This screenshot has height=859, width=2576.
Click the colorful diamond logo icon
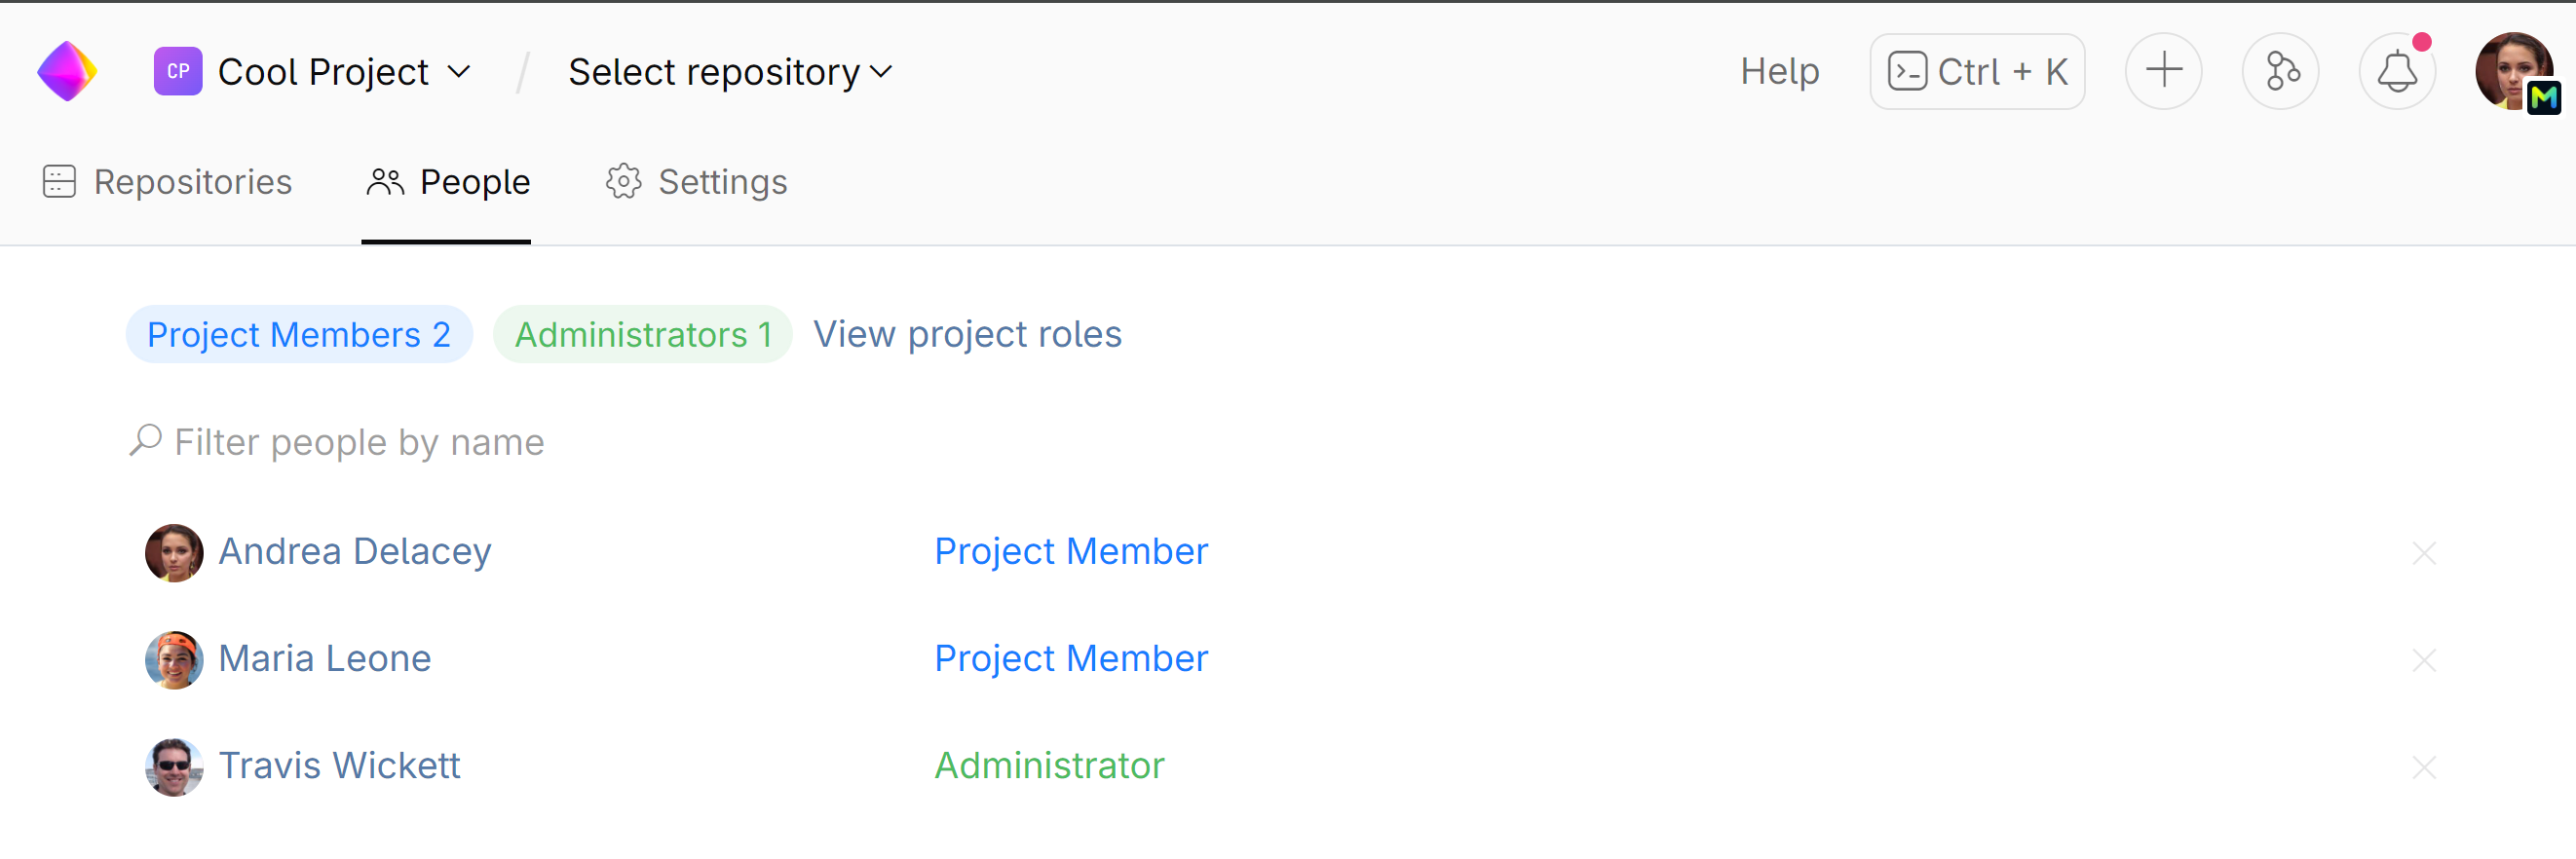(x=67, y=71)
